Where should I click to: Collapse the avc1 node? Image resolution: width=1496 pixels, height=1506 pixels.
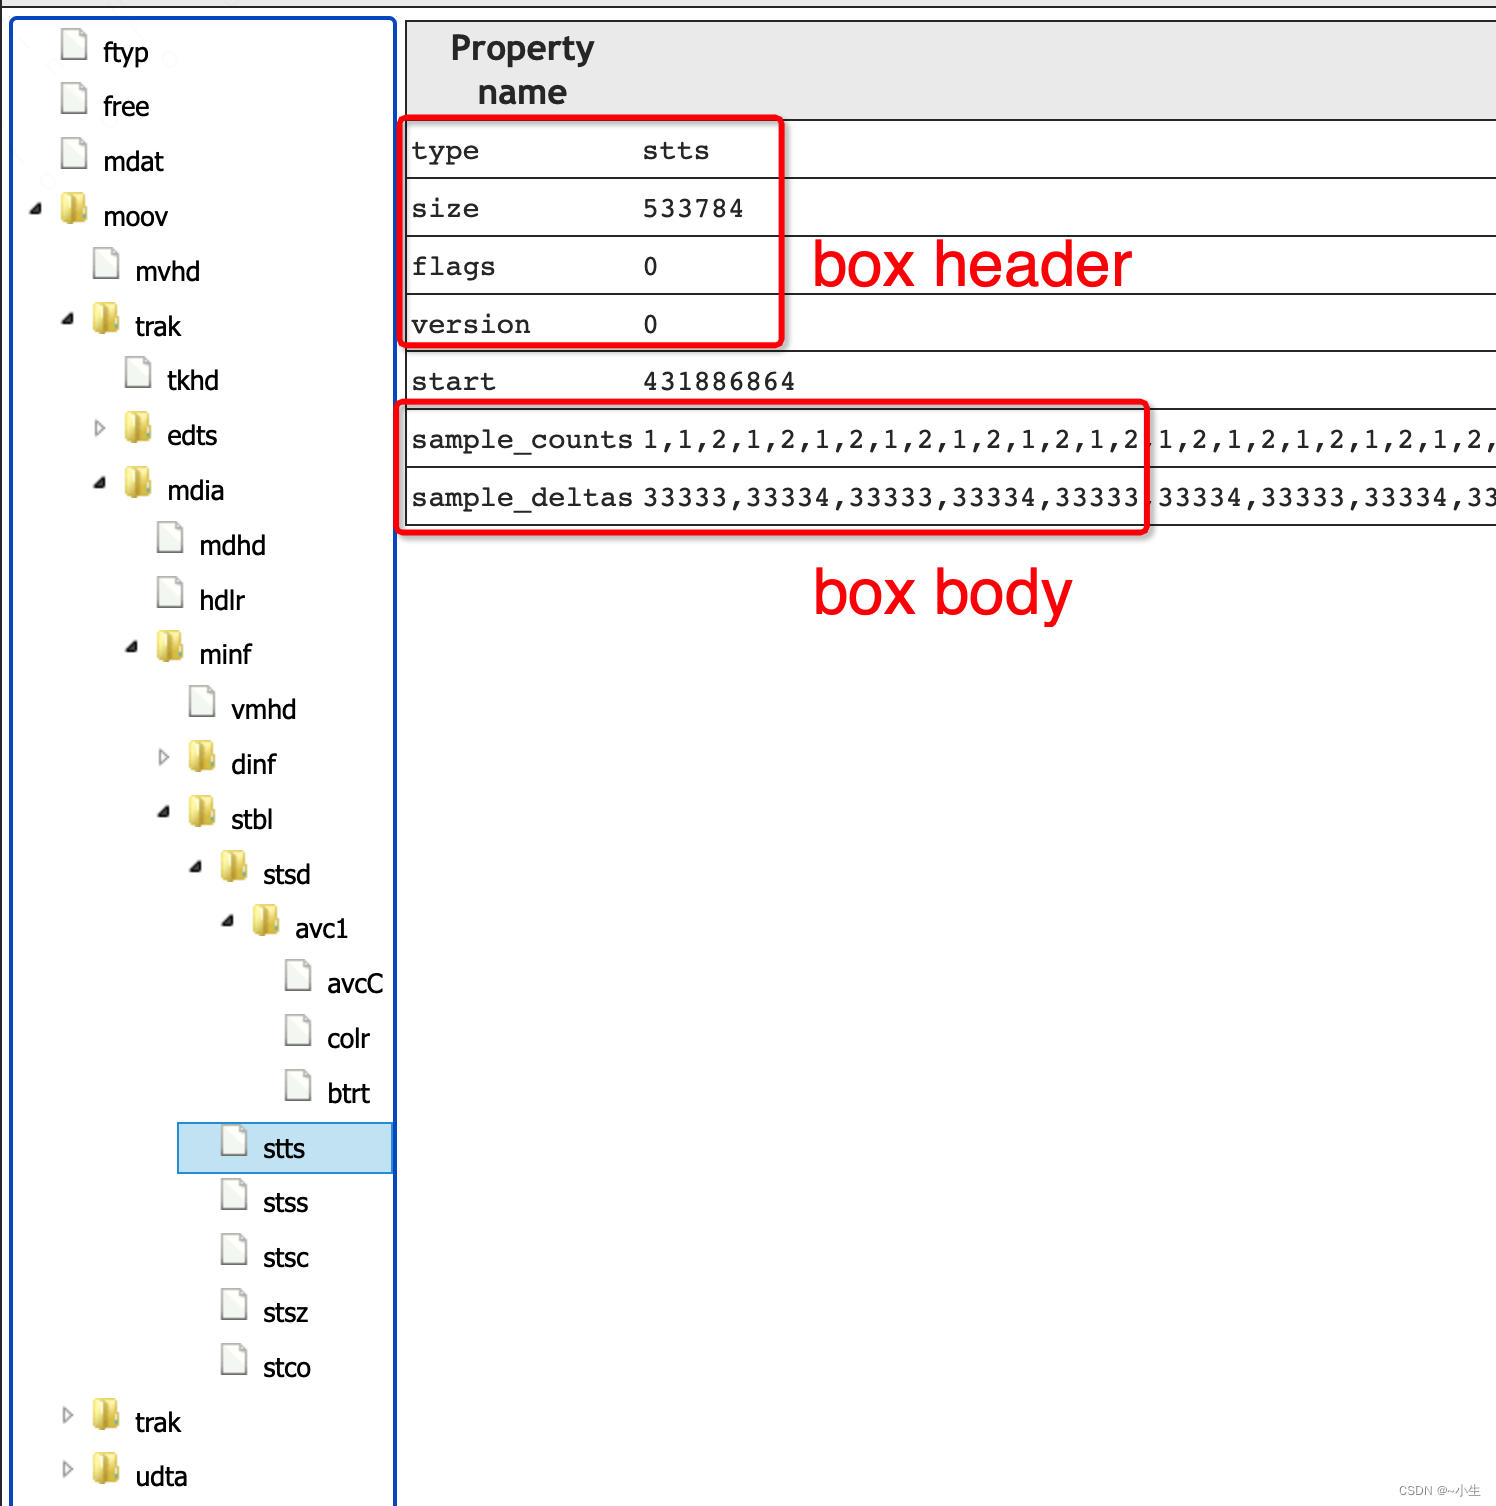(x=228, y=921)
